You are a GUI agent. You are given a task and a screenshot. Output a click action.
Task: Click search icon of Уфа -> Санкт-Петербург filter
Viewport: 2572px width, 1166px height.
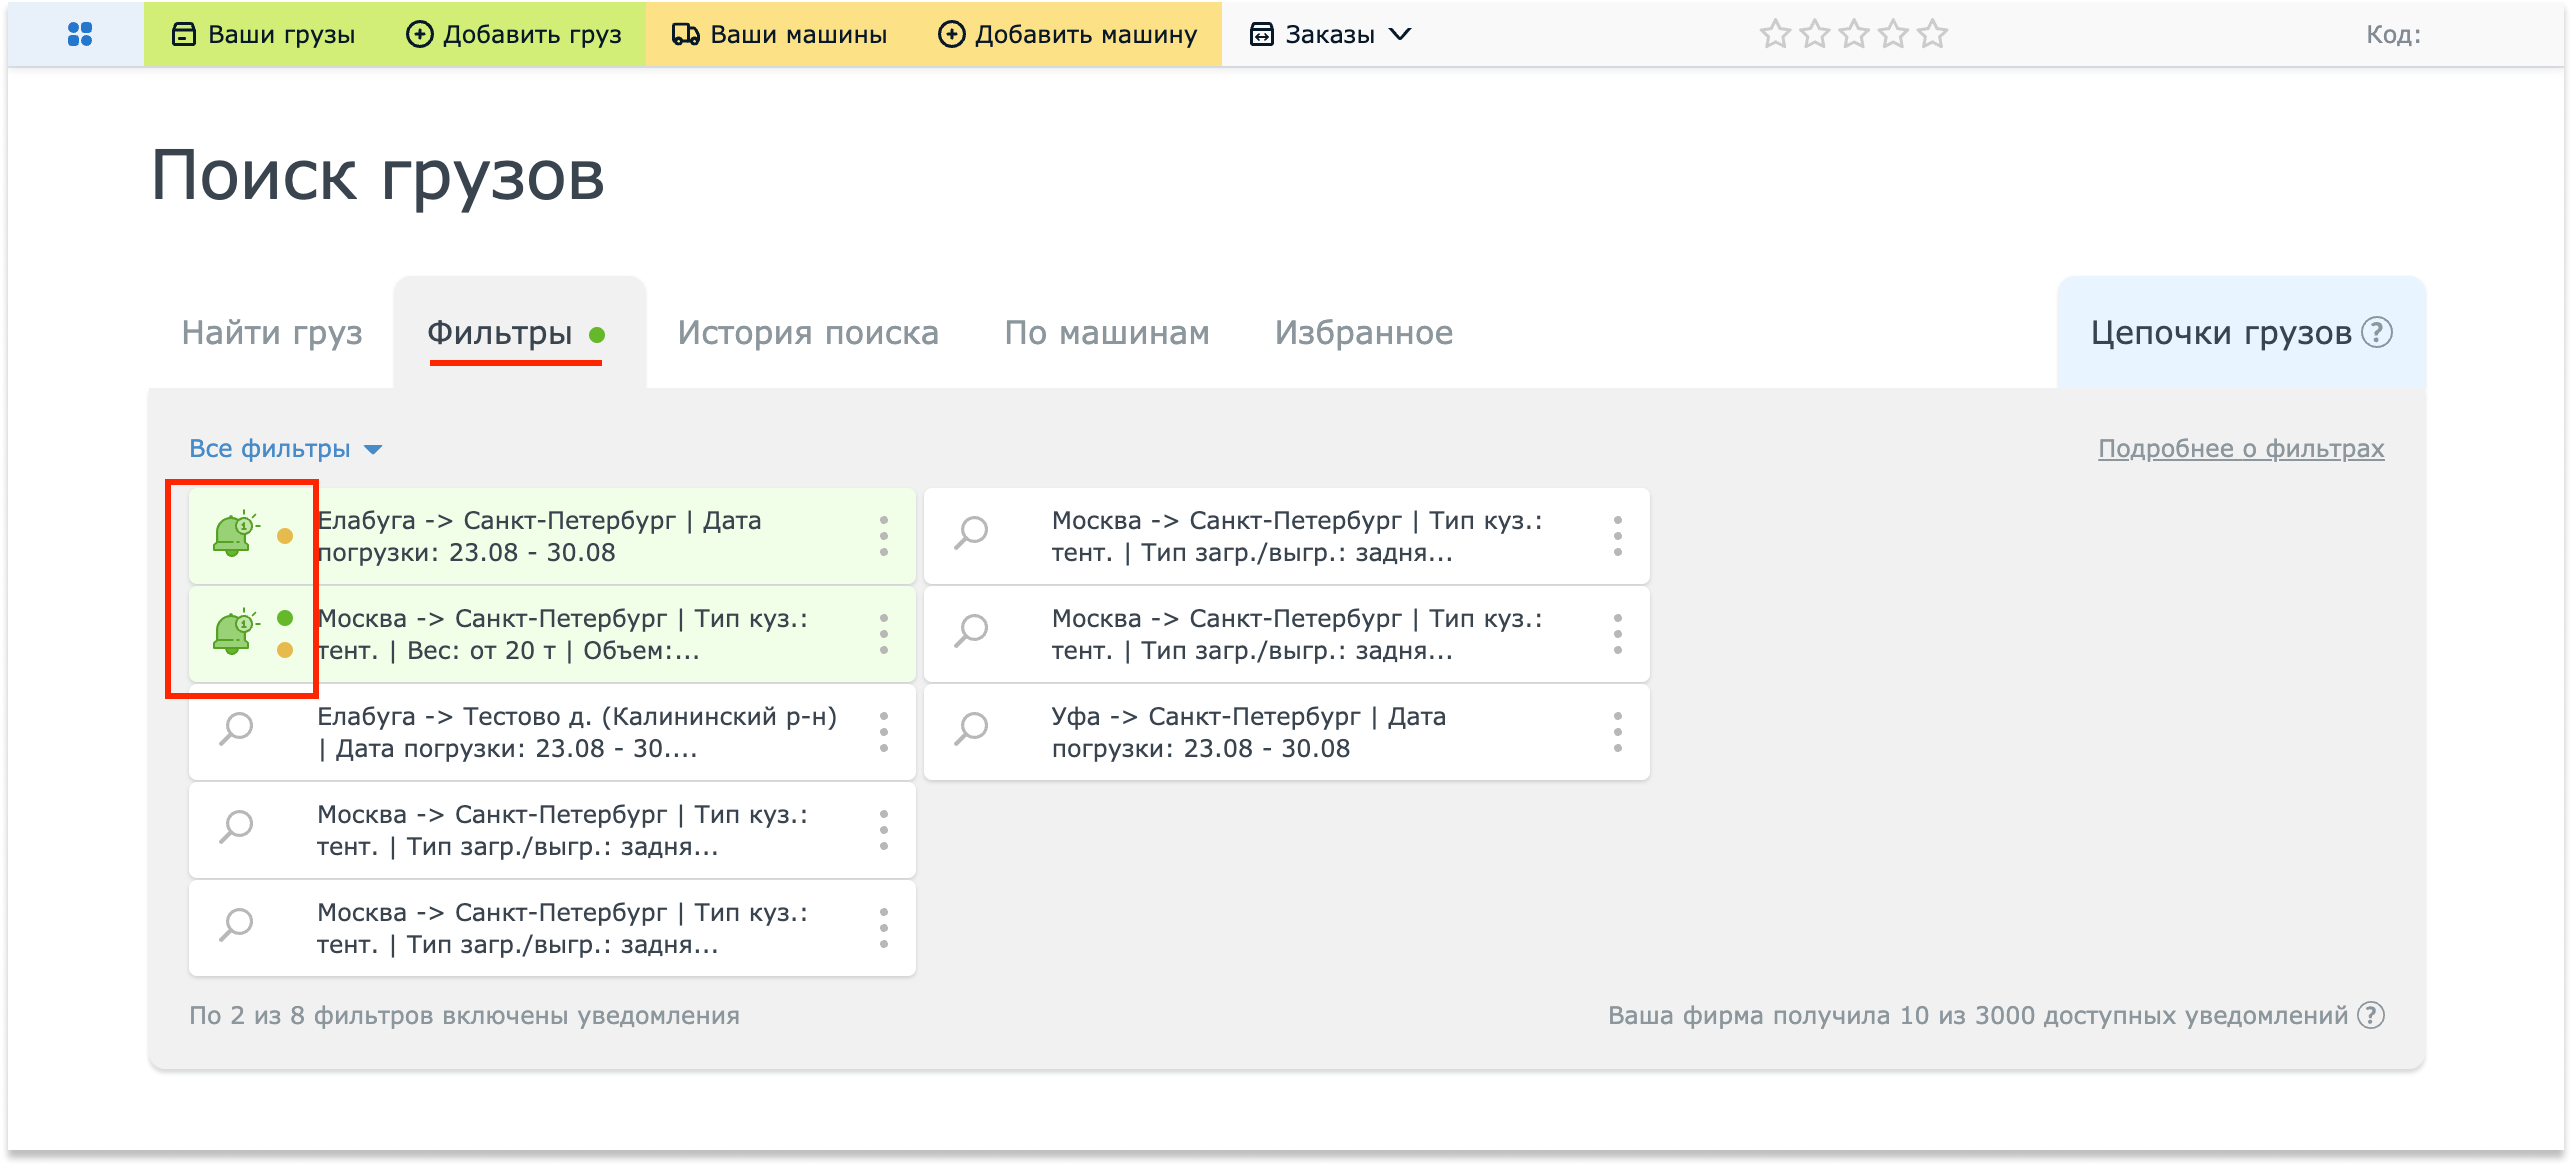tap(971, 729)
